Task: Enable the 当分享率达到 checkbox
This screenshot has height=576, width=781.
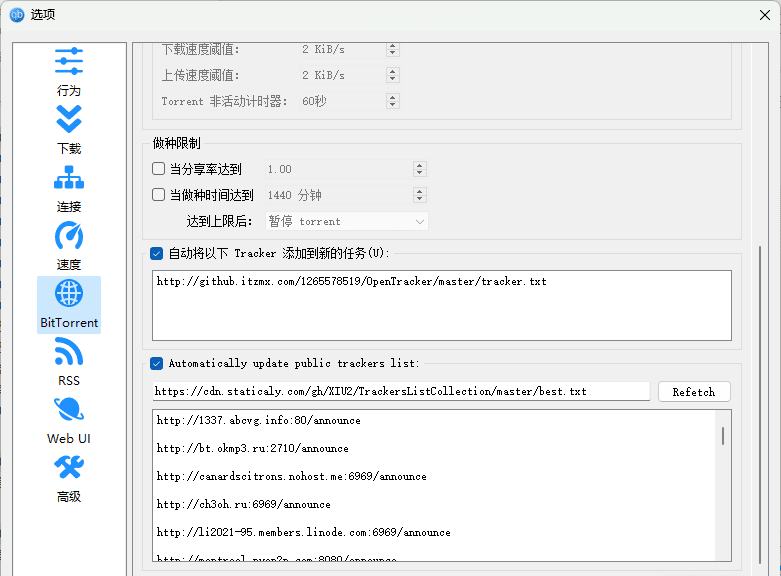Action: click(158, 169)
